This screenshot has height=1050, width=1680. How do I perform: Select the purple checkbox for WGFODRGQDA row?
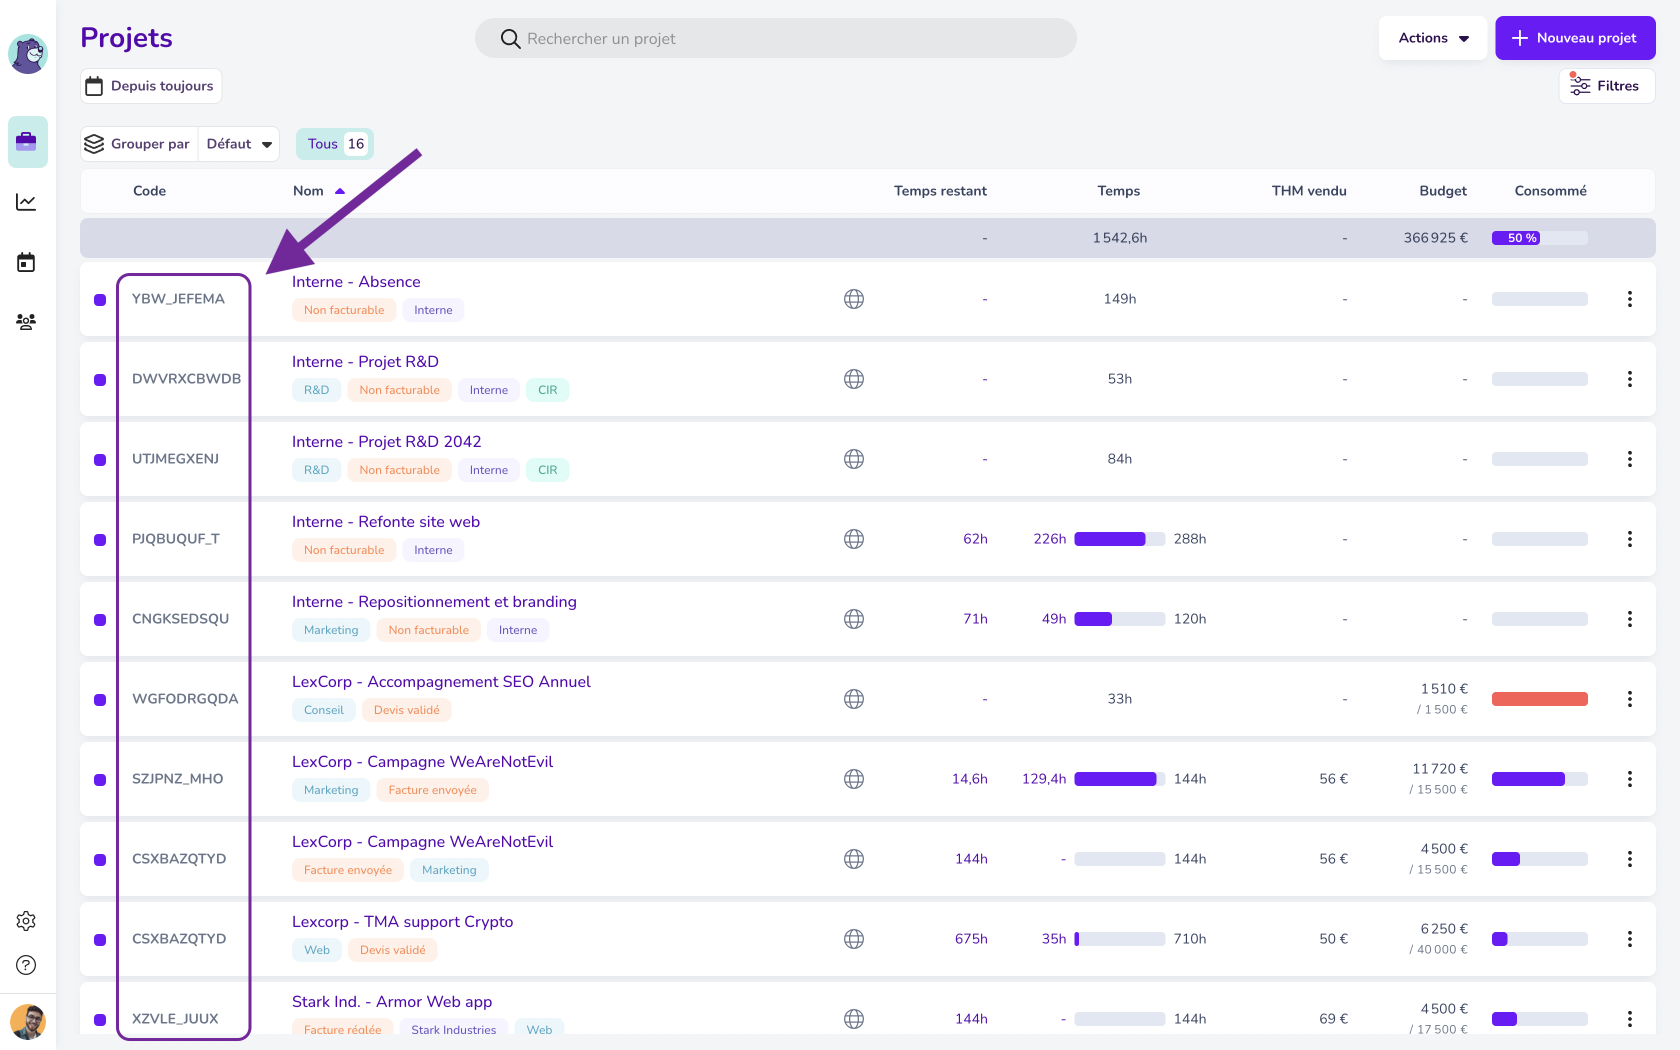click(100, 700)
